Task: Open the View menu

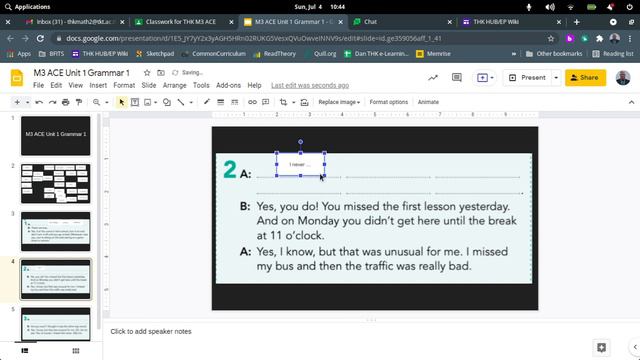Action: pos(76,85)
